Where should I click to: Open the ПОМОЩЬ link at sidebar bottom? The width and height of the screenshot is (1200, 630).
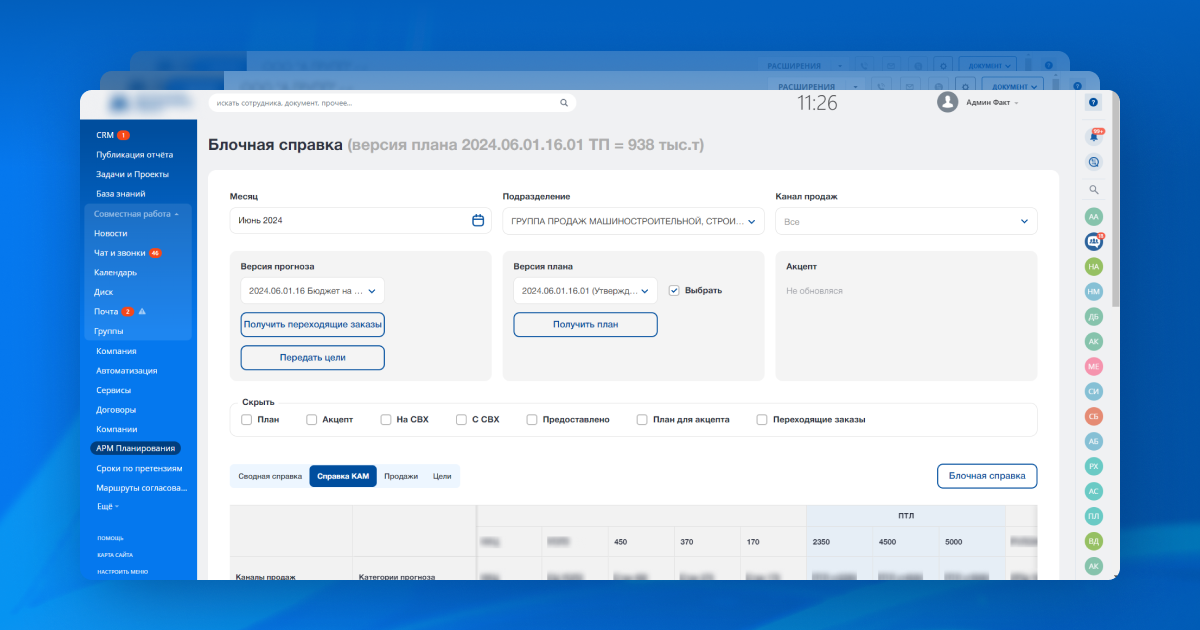tap(110, 538)
